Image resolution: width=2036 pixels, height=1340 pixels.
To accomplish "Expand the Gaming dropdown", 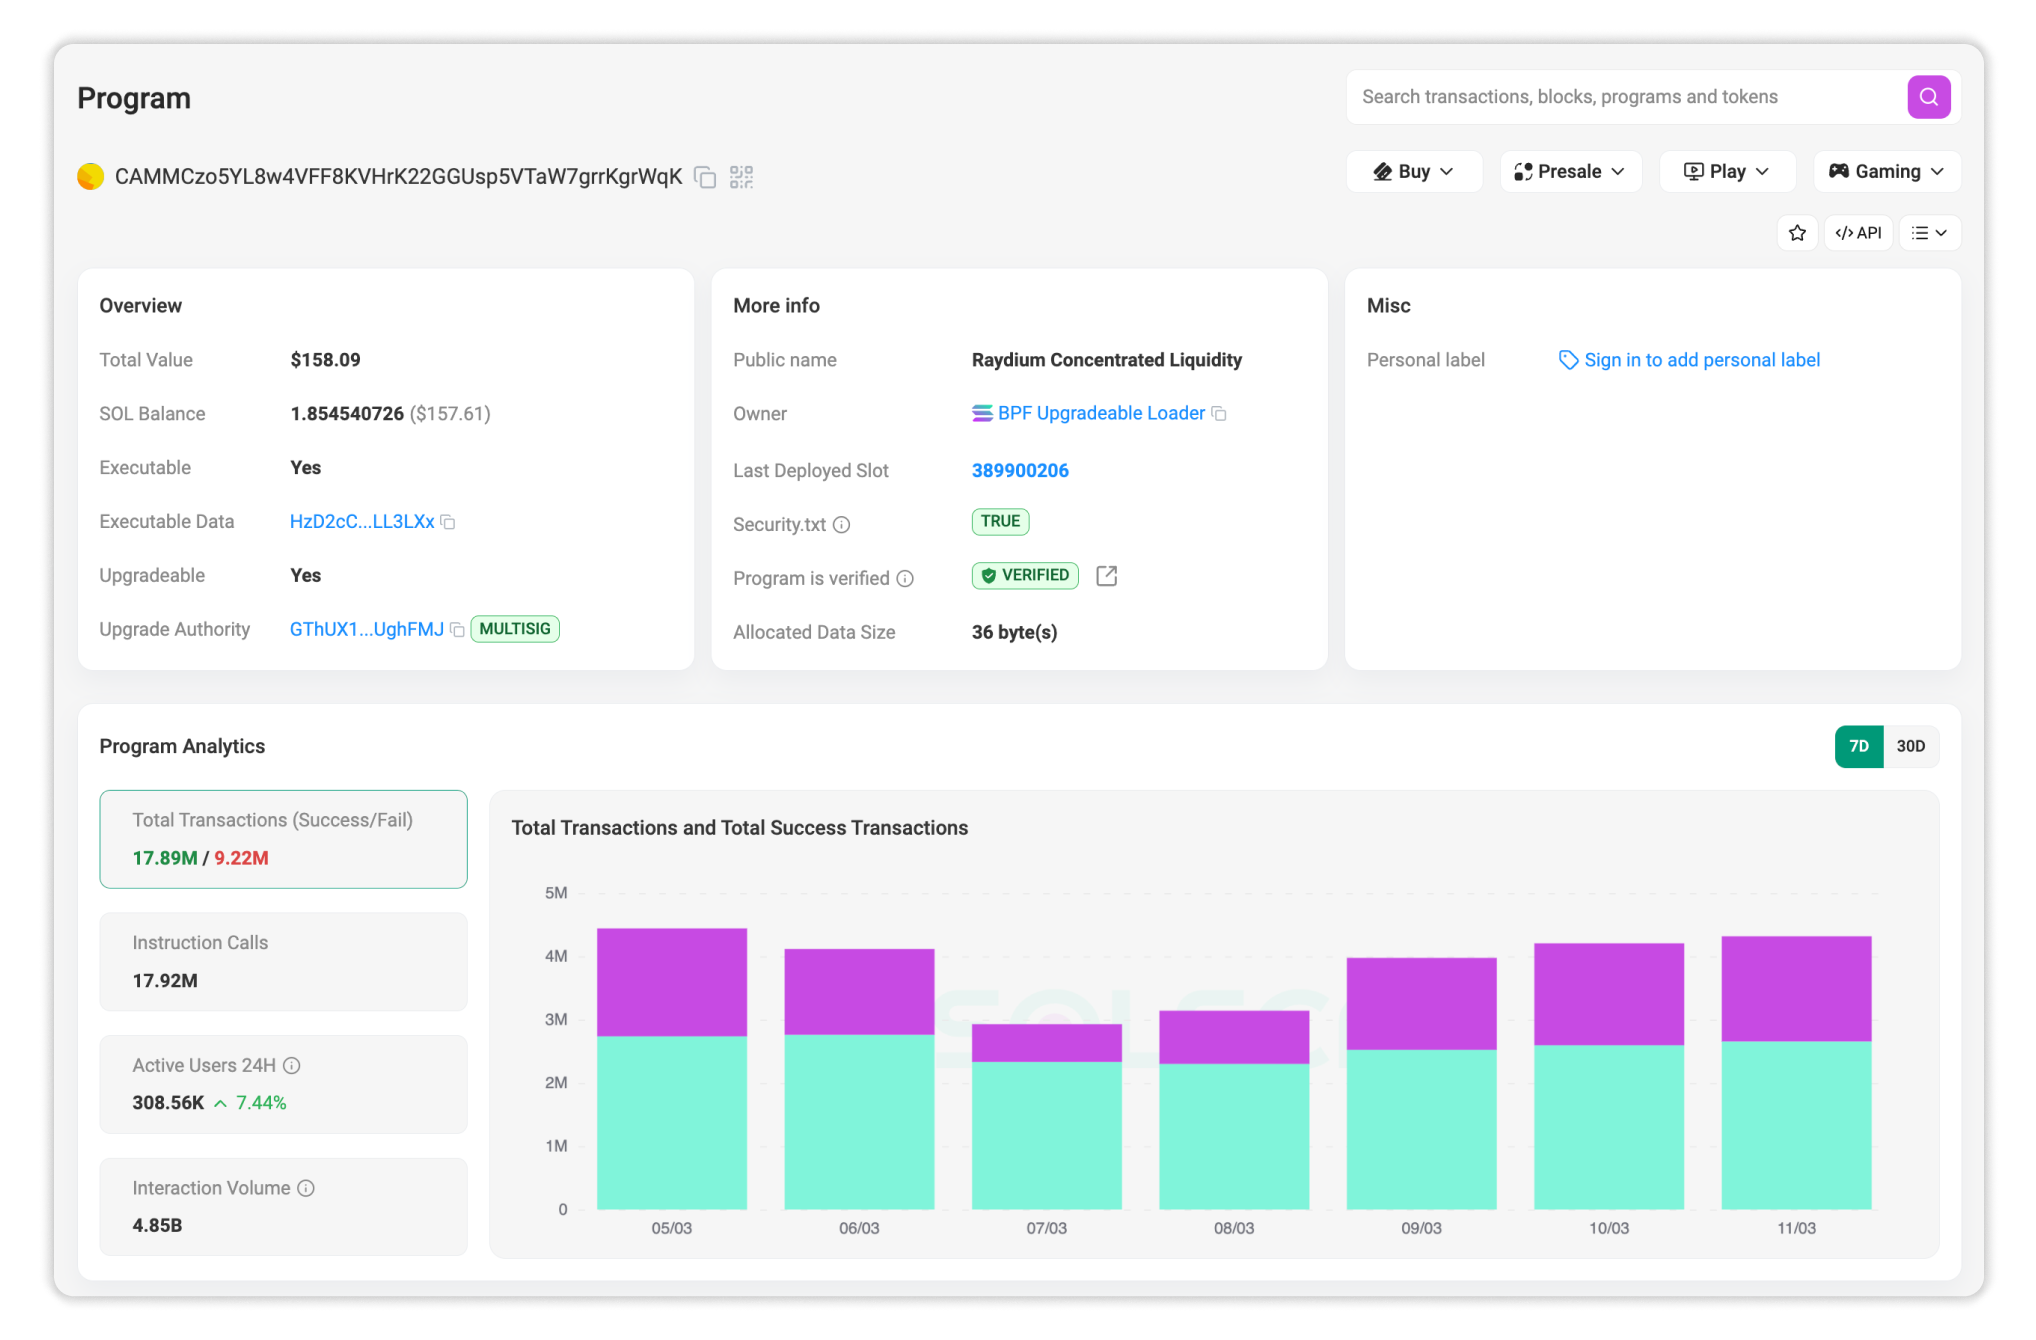I will click(1886, 172).
